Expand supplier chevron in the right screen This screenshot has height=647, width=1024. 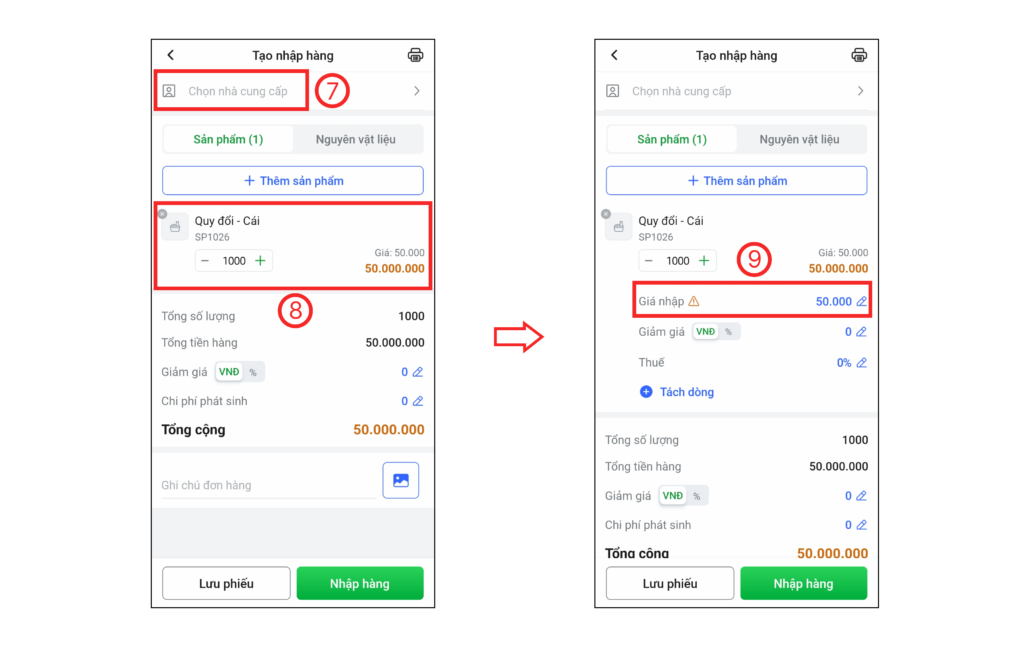[860, 91]
